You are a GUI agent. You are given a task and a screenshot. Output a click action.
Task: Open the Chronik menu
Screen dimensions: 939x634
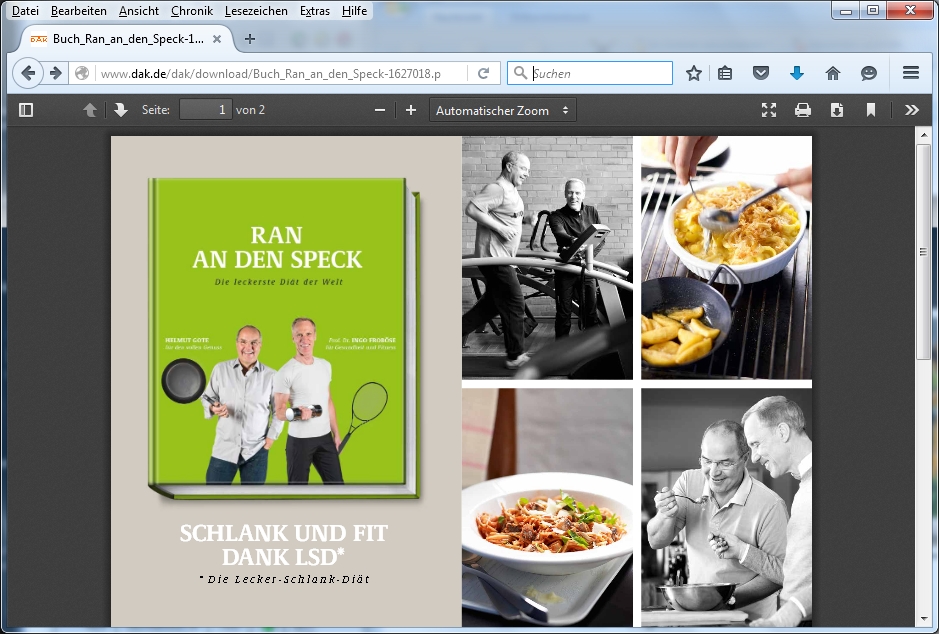[x=191, y=11]
